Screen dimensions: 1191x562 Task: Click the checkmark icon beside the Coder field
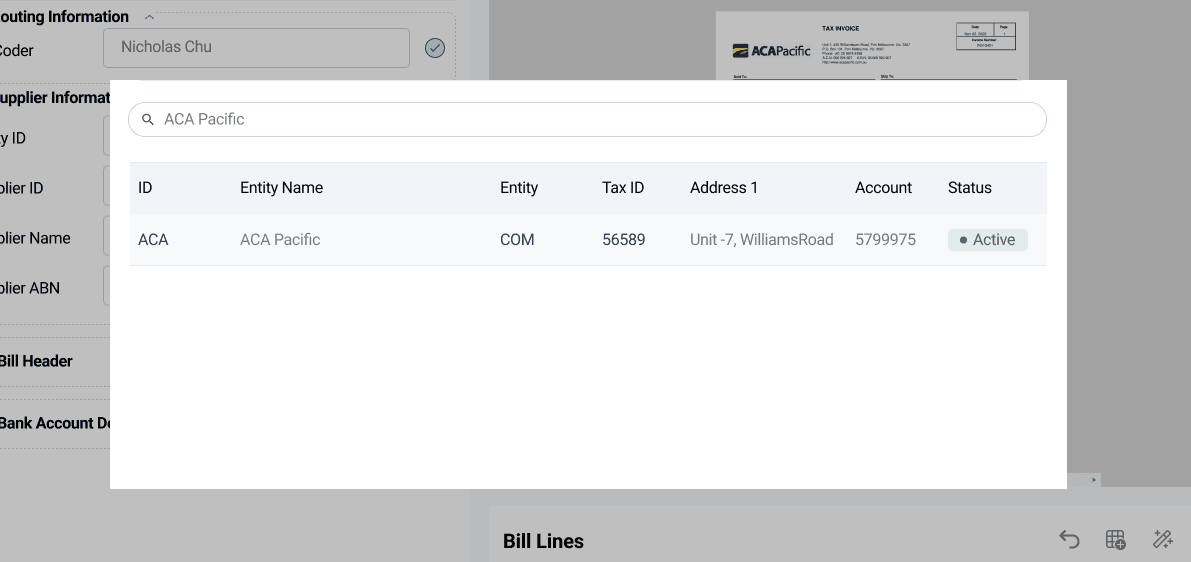434,48
